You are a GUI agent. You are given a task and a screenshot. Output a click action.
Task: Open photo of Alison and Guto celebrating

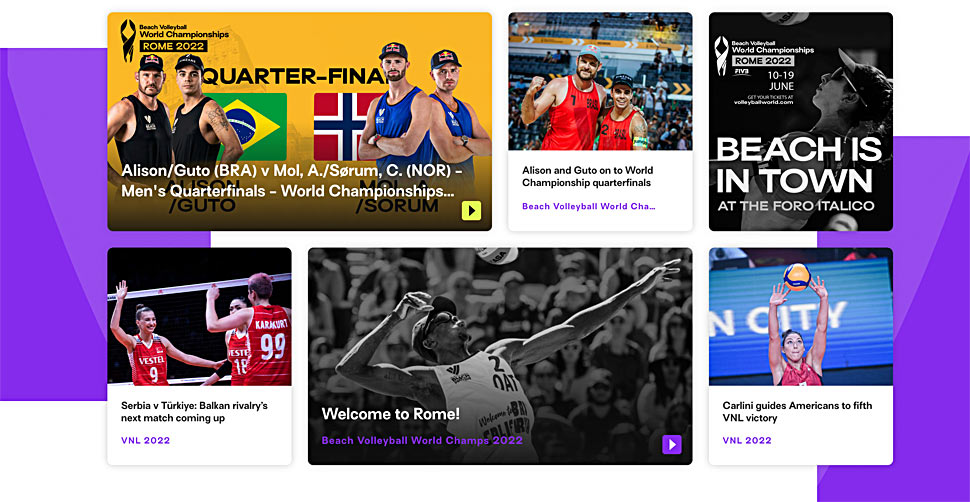coord(600,82)
